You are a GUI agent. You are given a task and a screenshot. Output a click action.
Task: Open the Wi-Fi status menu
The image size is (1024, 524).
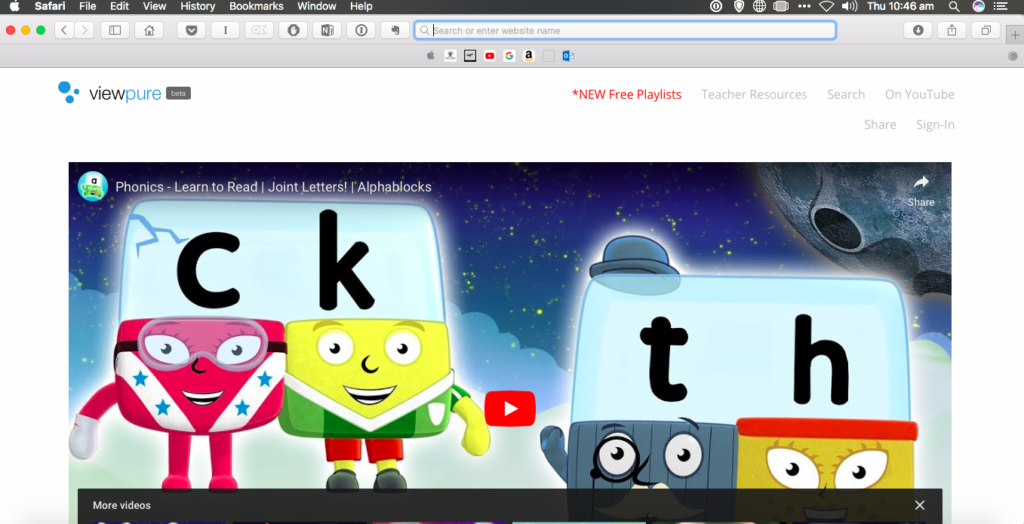[827, 7]
